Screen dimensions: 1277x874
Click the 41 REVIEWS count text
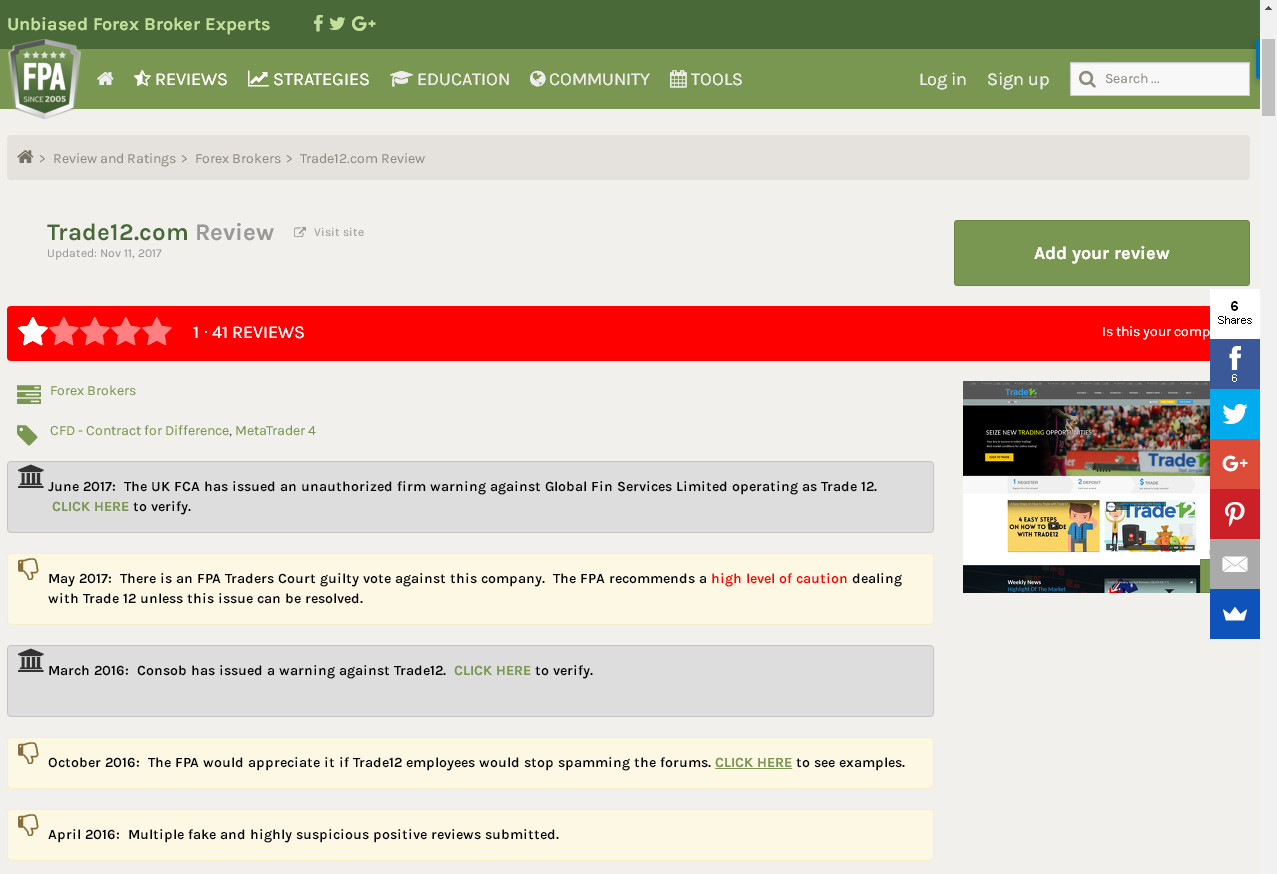coord(258,333)
